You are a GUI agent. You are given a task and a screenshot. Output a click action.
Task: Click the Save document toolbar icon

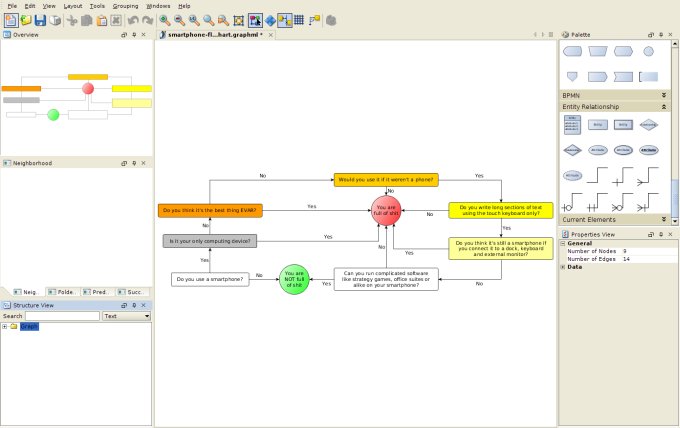pos(41,20)
